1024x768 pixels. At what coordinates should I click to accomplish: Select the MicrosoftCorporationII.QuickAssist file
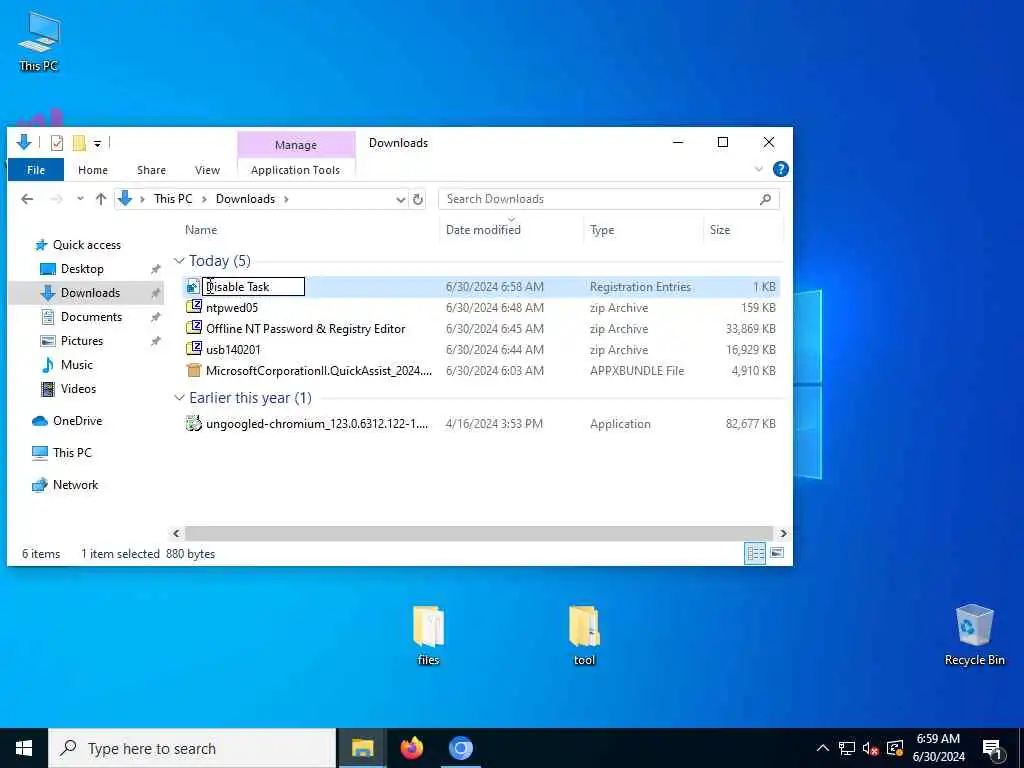coord(319,370)
